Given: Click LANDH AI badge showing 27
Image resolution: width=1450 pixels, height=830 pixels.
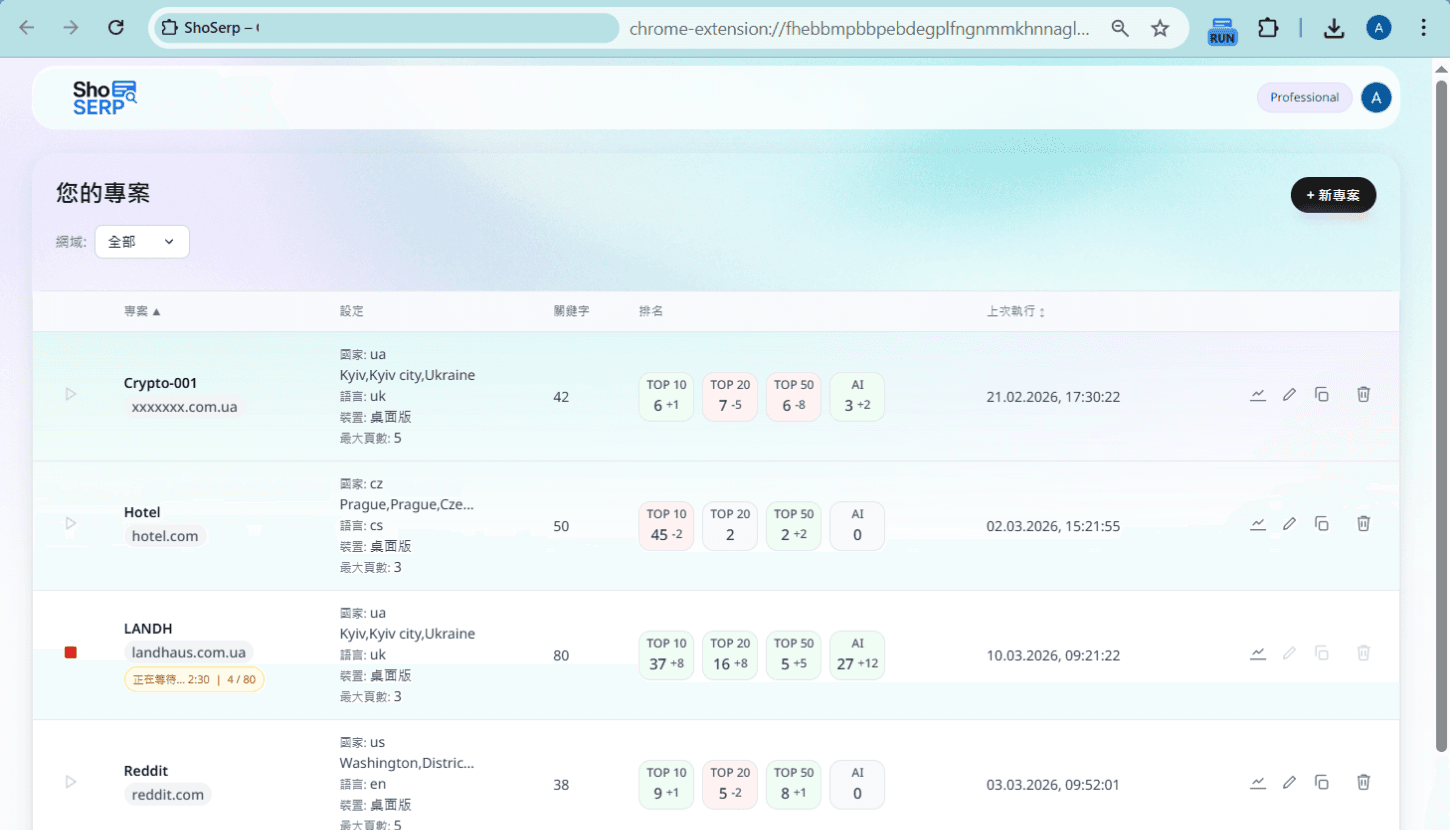Looking at the screenshot, I should (x=857, y=655).
